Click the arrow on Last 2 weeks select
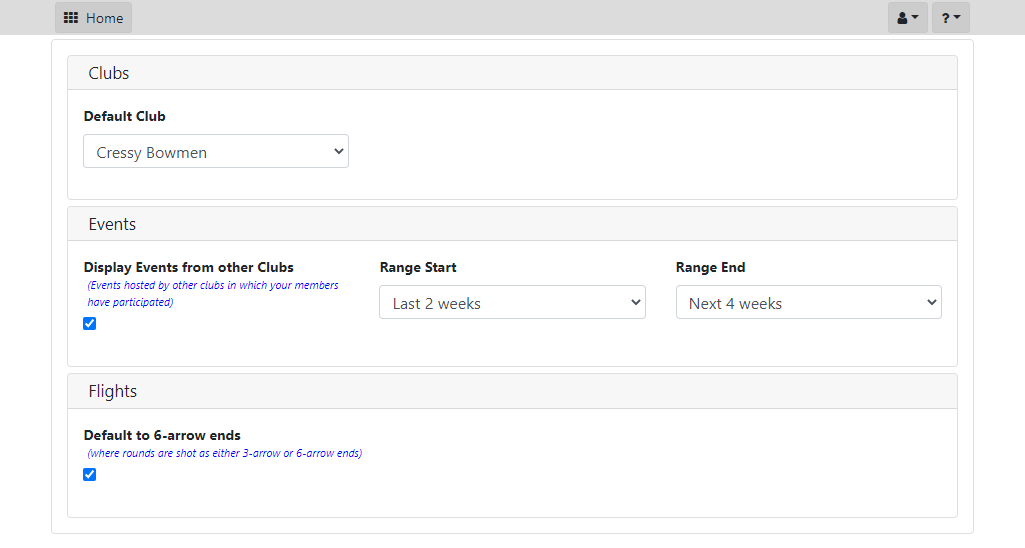 (635, 302)
